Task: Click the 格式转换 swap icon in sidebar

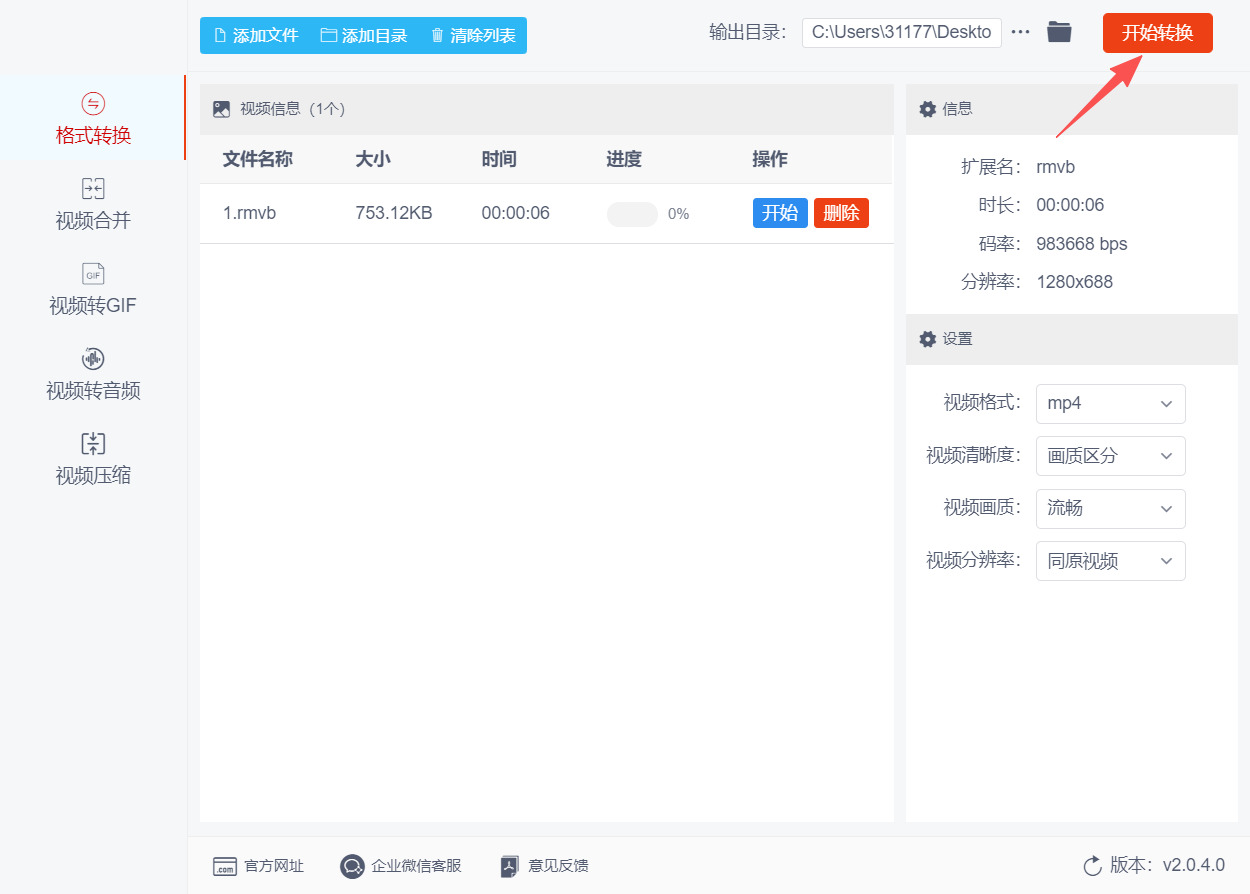Action: click(93, 104)
